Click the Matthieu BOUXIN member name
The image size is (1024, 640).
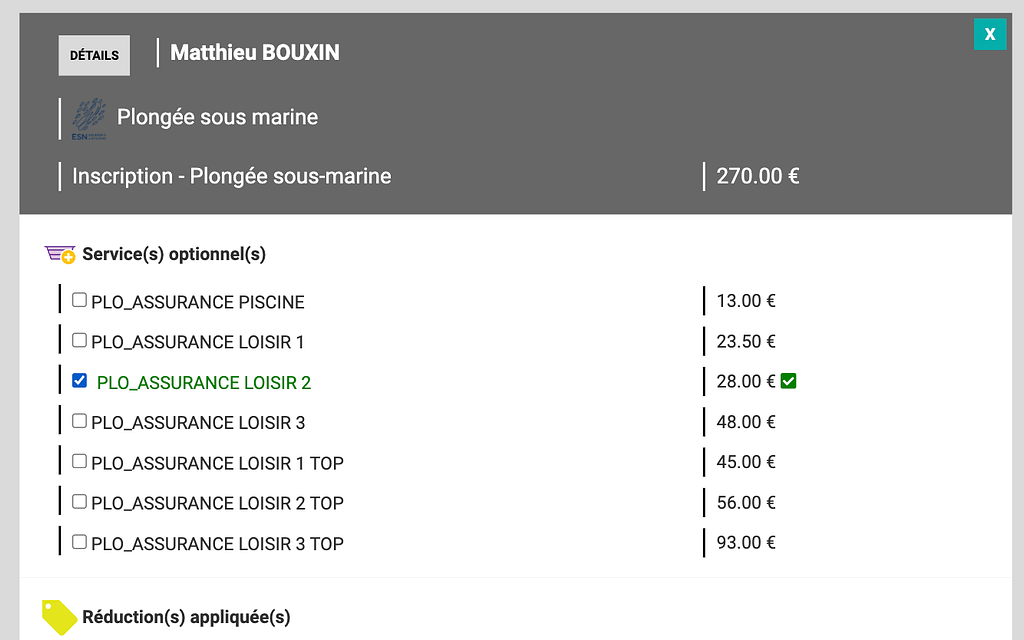pyautogui.click(x=255, y=53)
